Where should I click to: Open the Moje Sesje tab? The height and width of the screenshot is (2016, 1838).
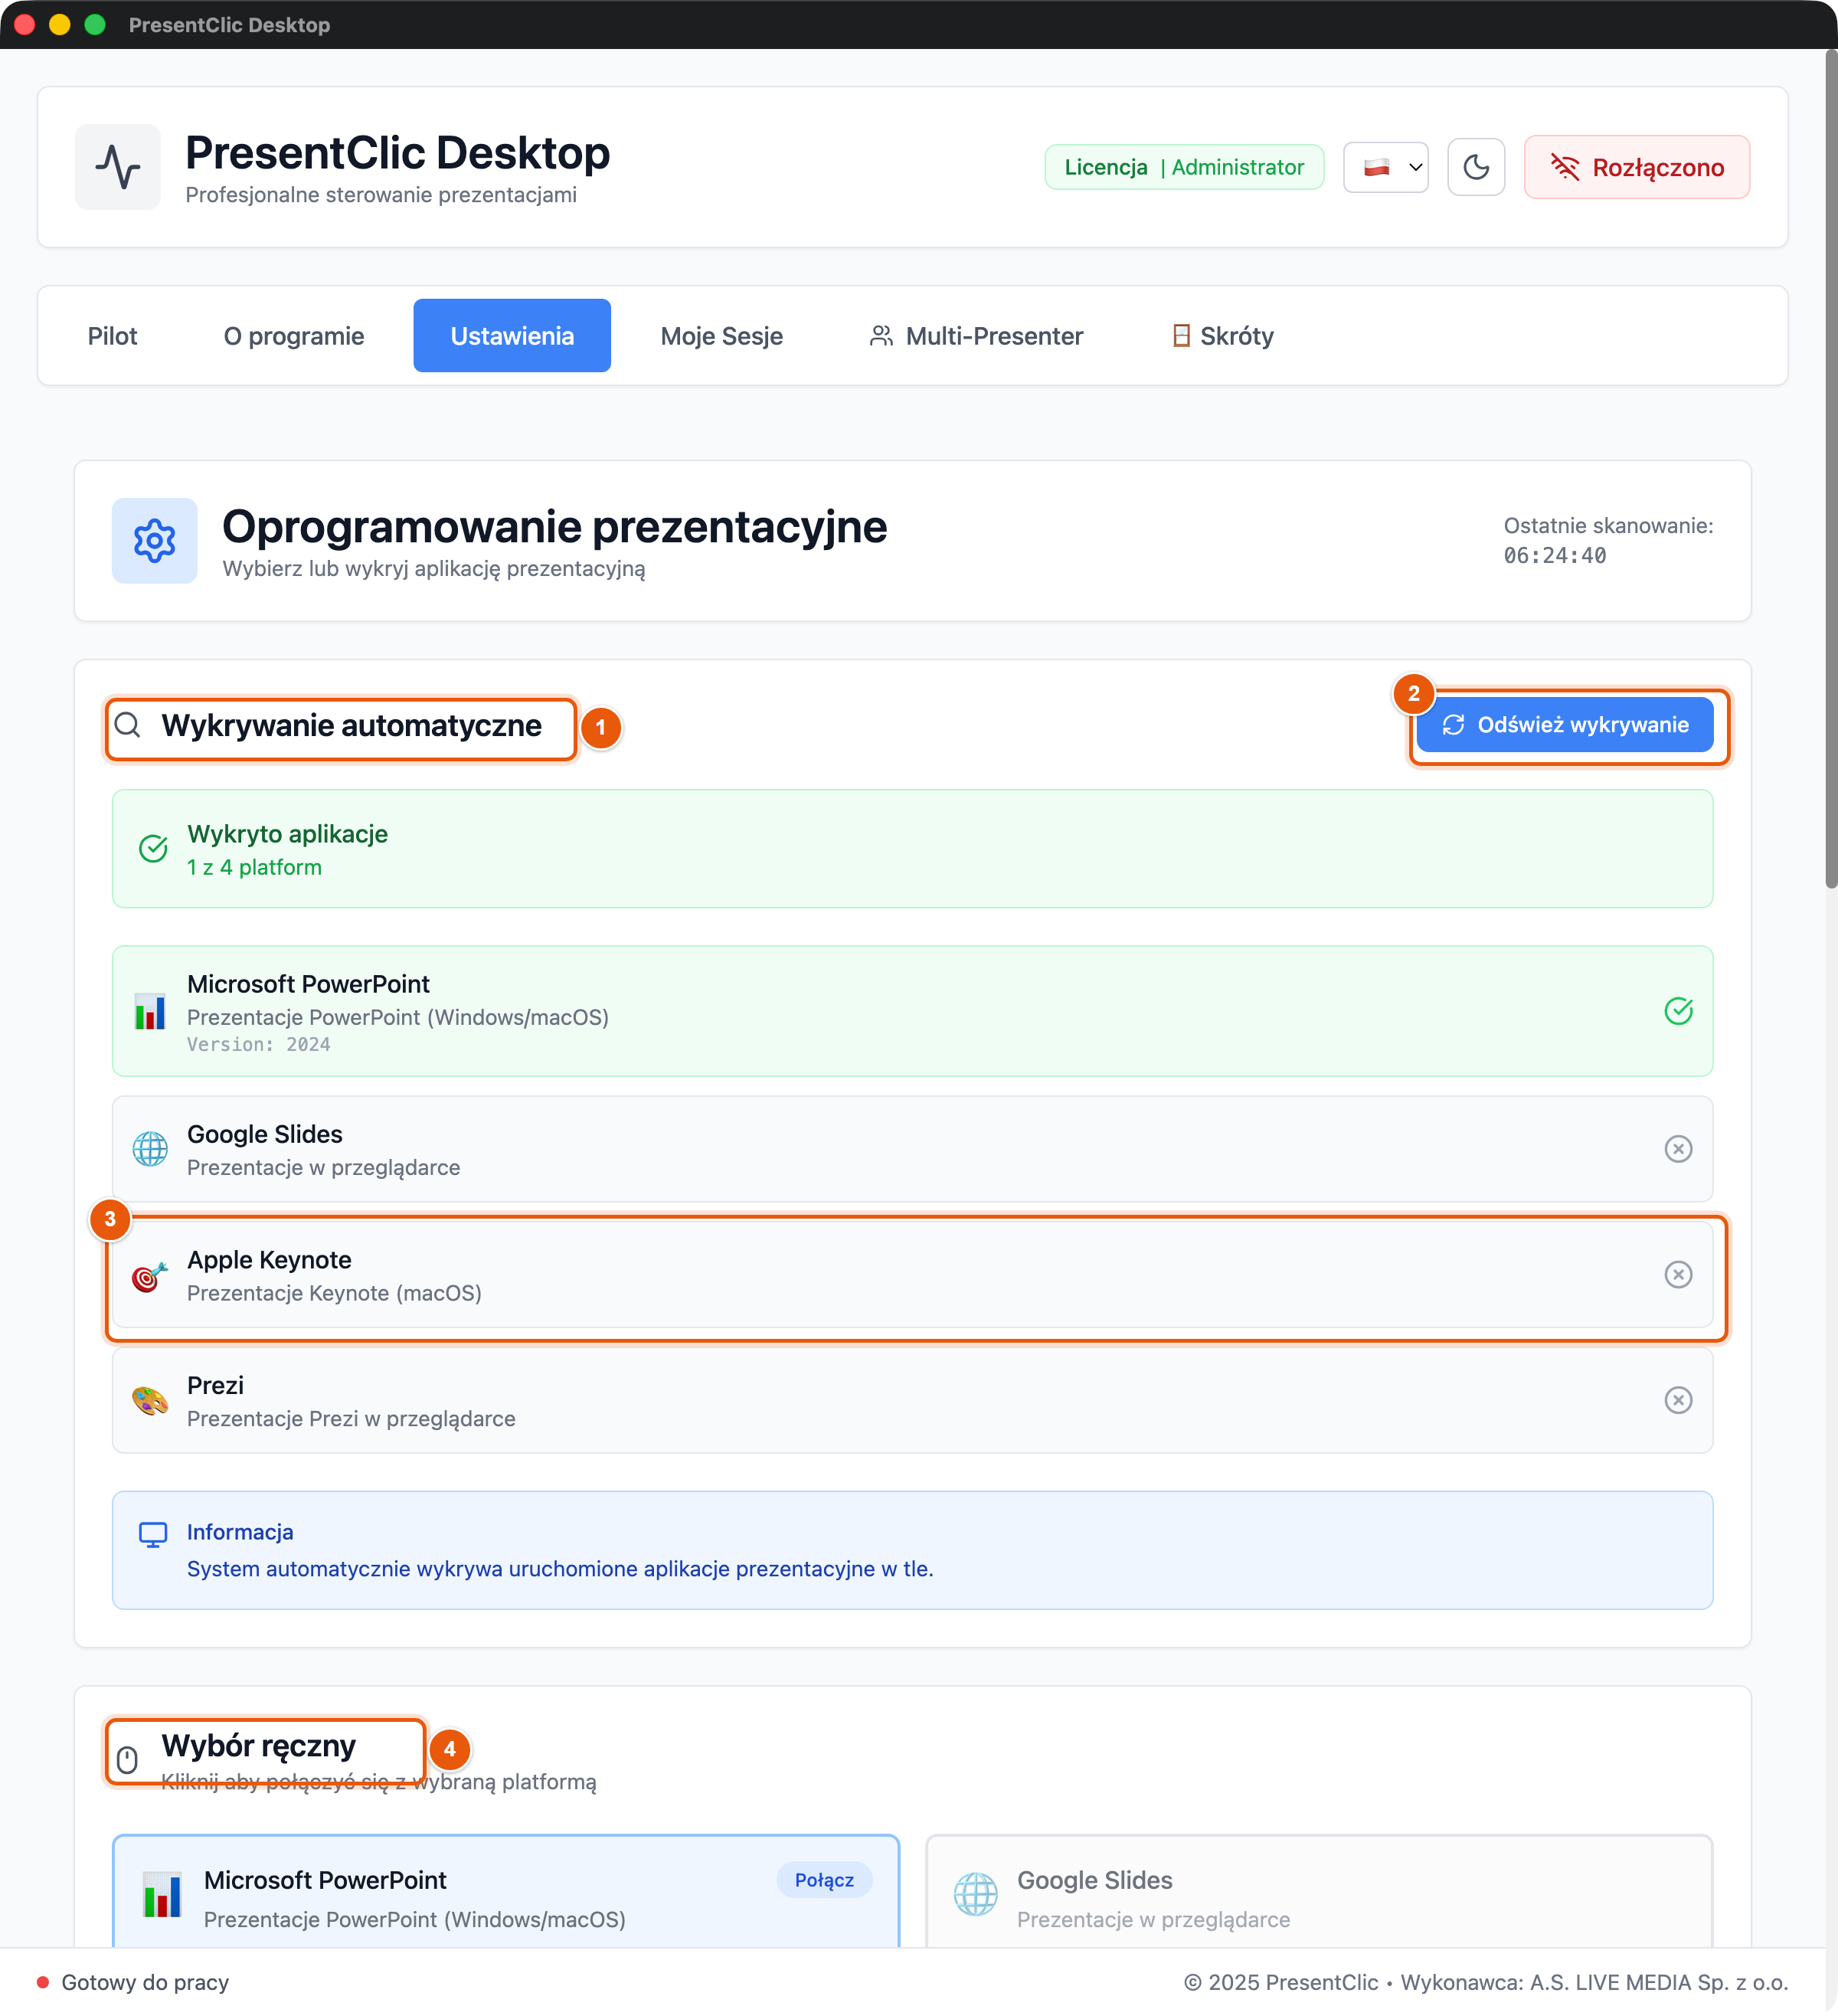(721, 336)
